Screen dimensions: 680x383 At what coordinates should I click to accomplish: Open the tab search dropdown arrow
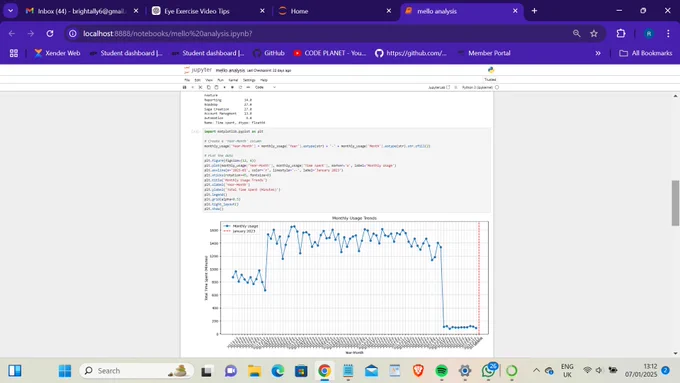pyautogui.click(x=10, y=11)
